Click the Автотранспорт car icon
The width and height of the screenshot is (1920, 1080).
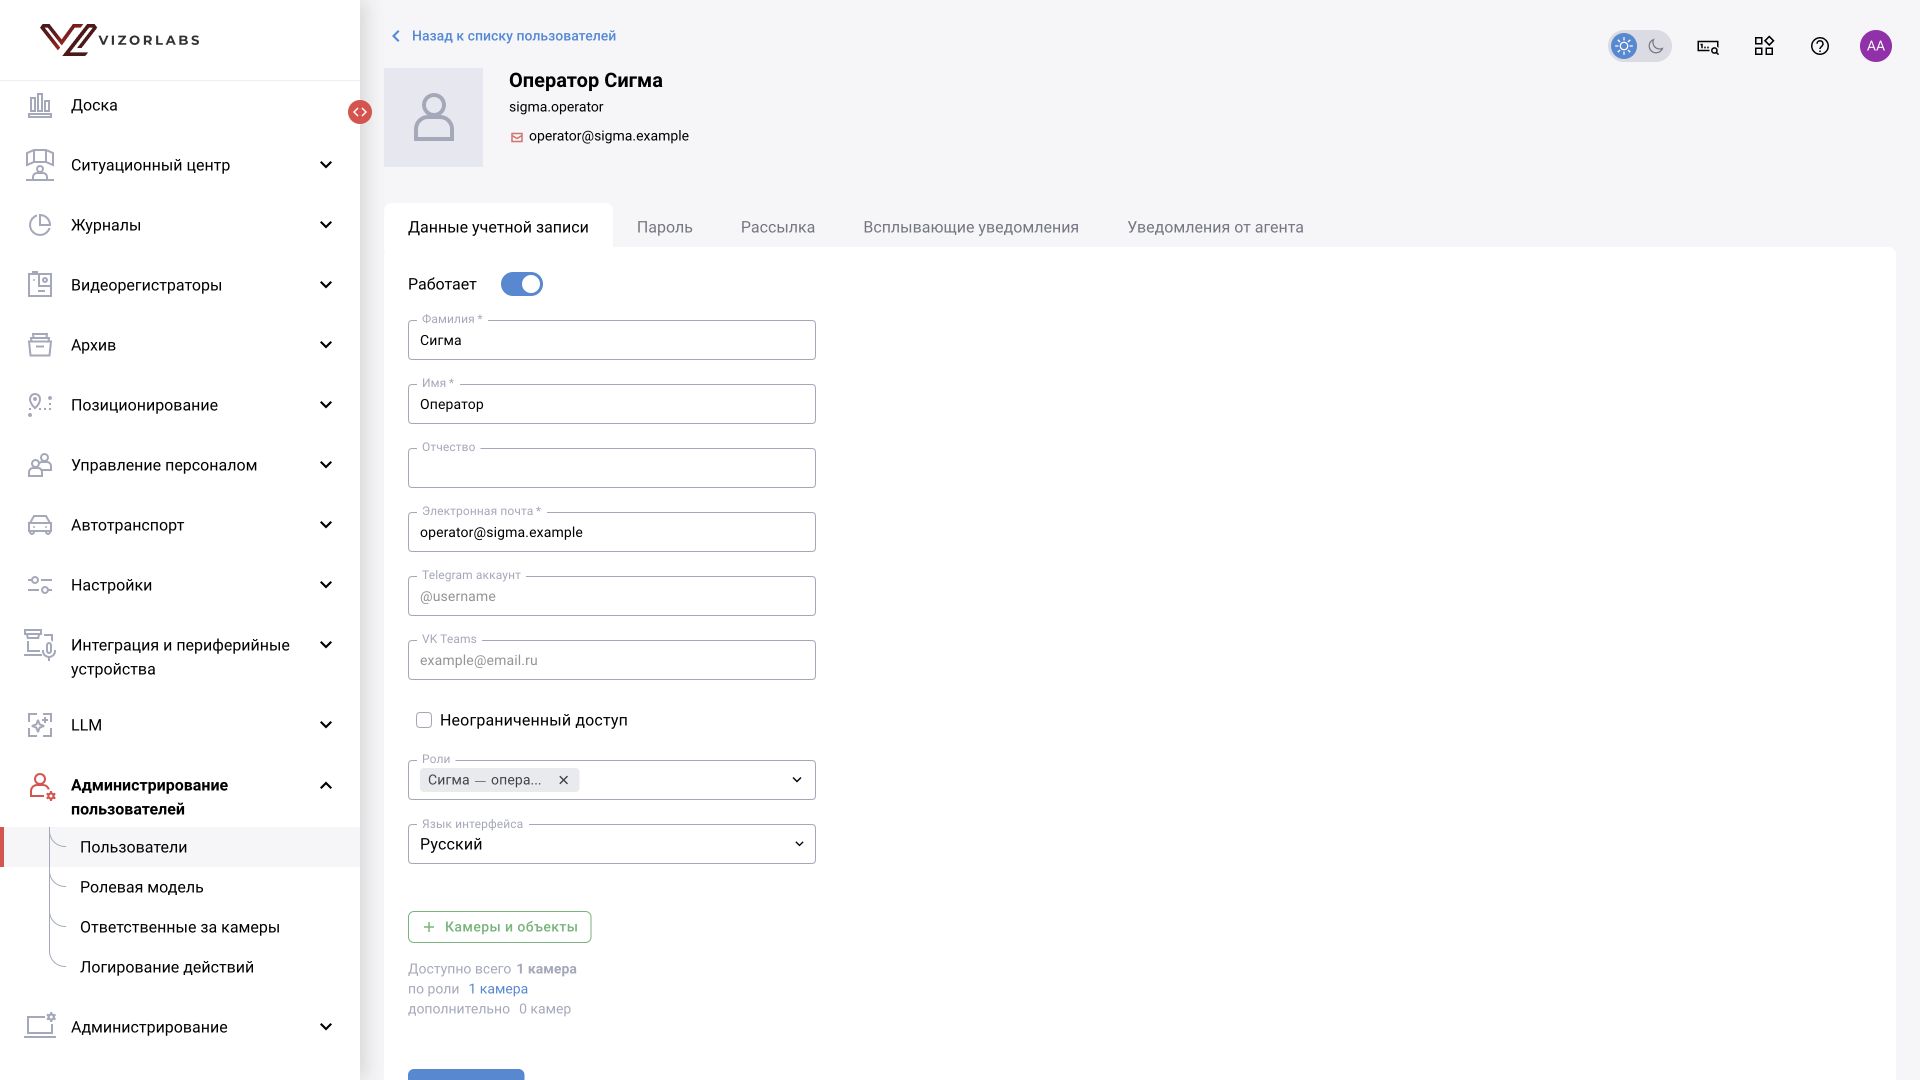40,525
